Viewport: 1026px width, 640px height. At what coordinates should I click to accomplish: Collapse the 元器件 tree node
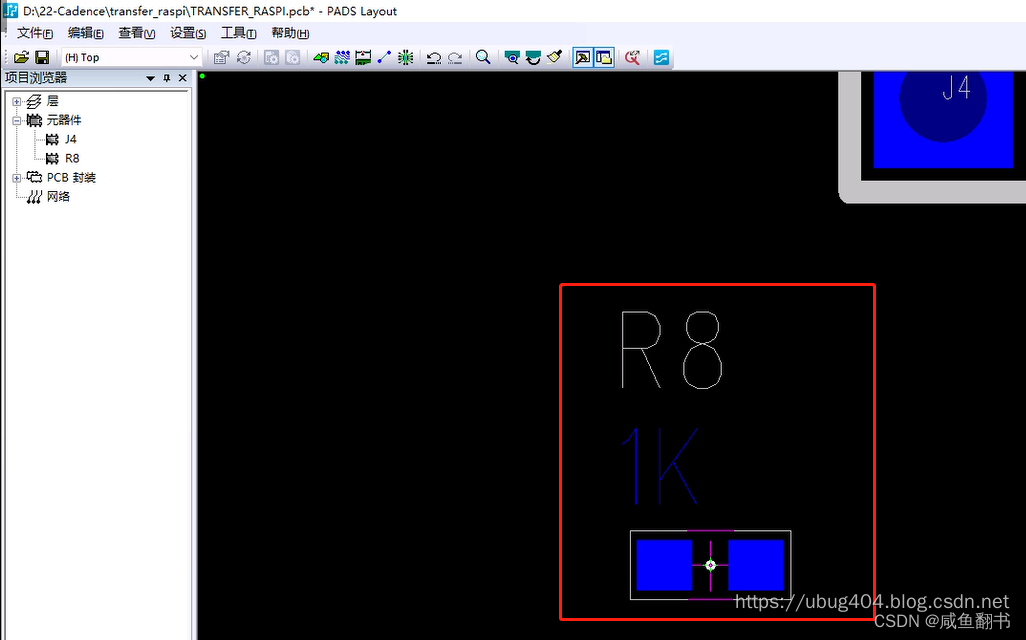click(x=17, y=120)
